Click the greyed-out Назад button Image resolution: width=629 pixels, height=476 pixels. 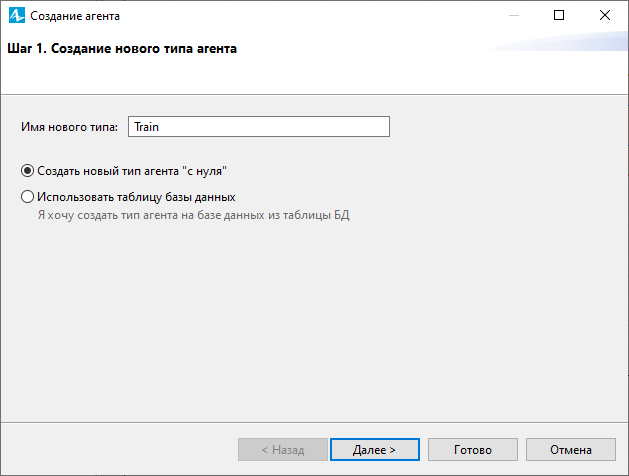click(283, 450)
